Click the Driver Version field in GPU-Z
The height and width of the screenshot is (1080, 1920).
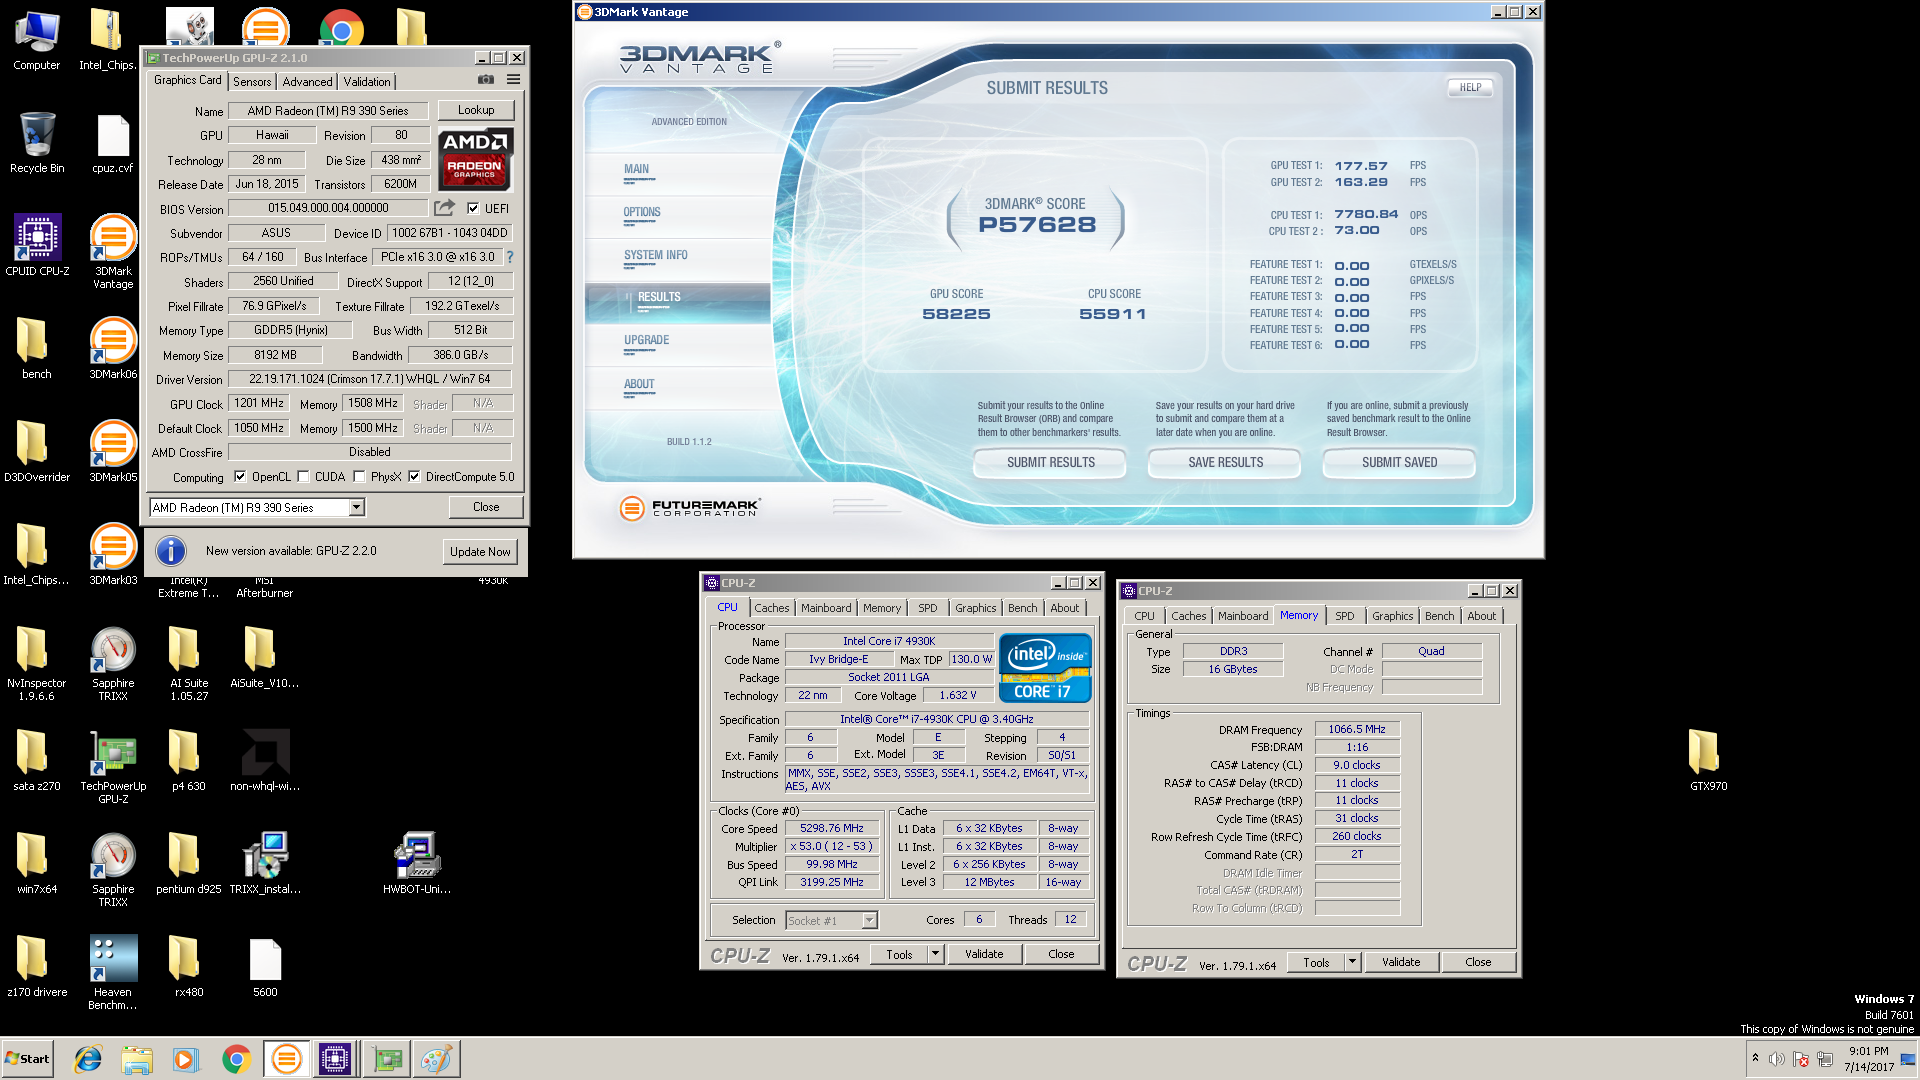point(370,379)
